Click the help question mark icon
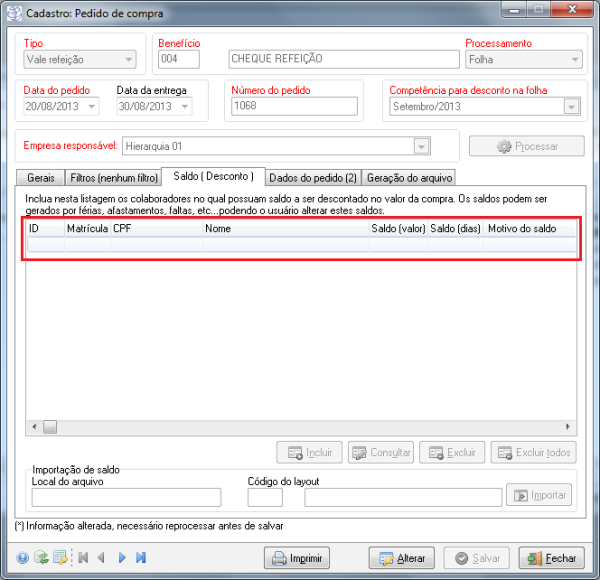Image resolution: width=600 pixels, height=580 pixels. coord(22,558)
